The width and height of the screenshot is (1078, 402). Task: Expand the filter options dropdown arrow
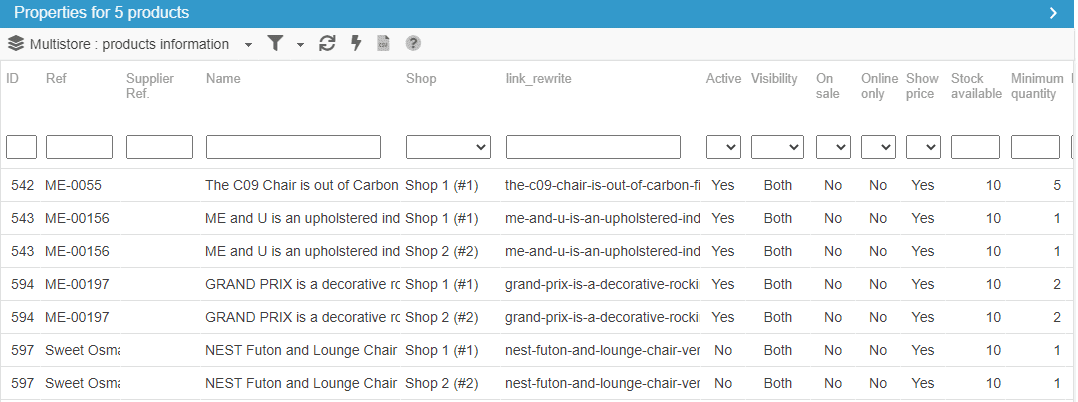300,45
